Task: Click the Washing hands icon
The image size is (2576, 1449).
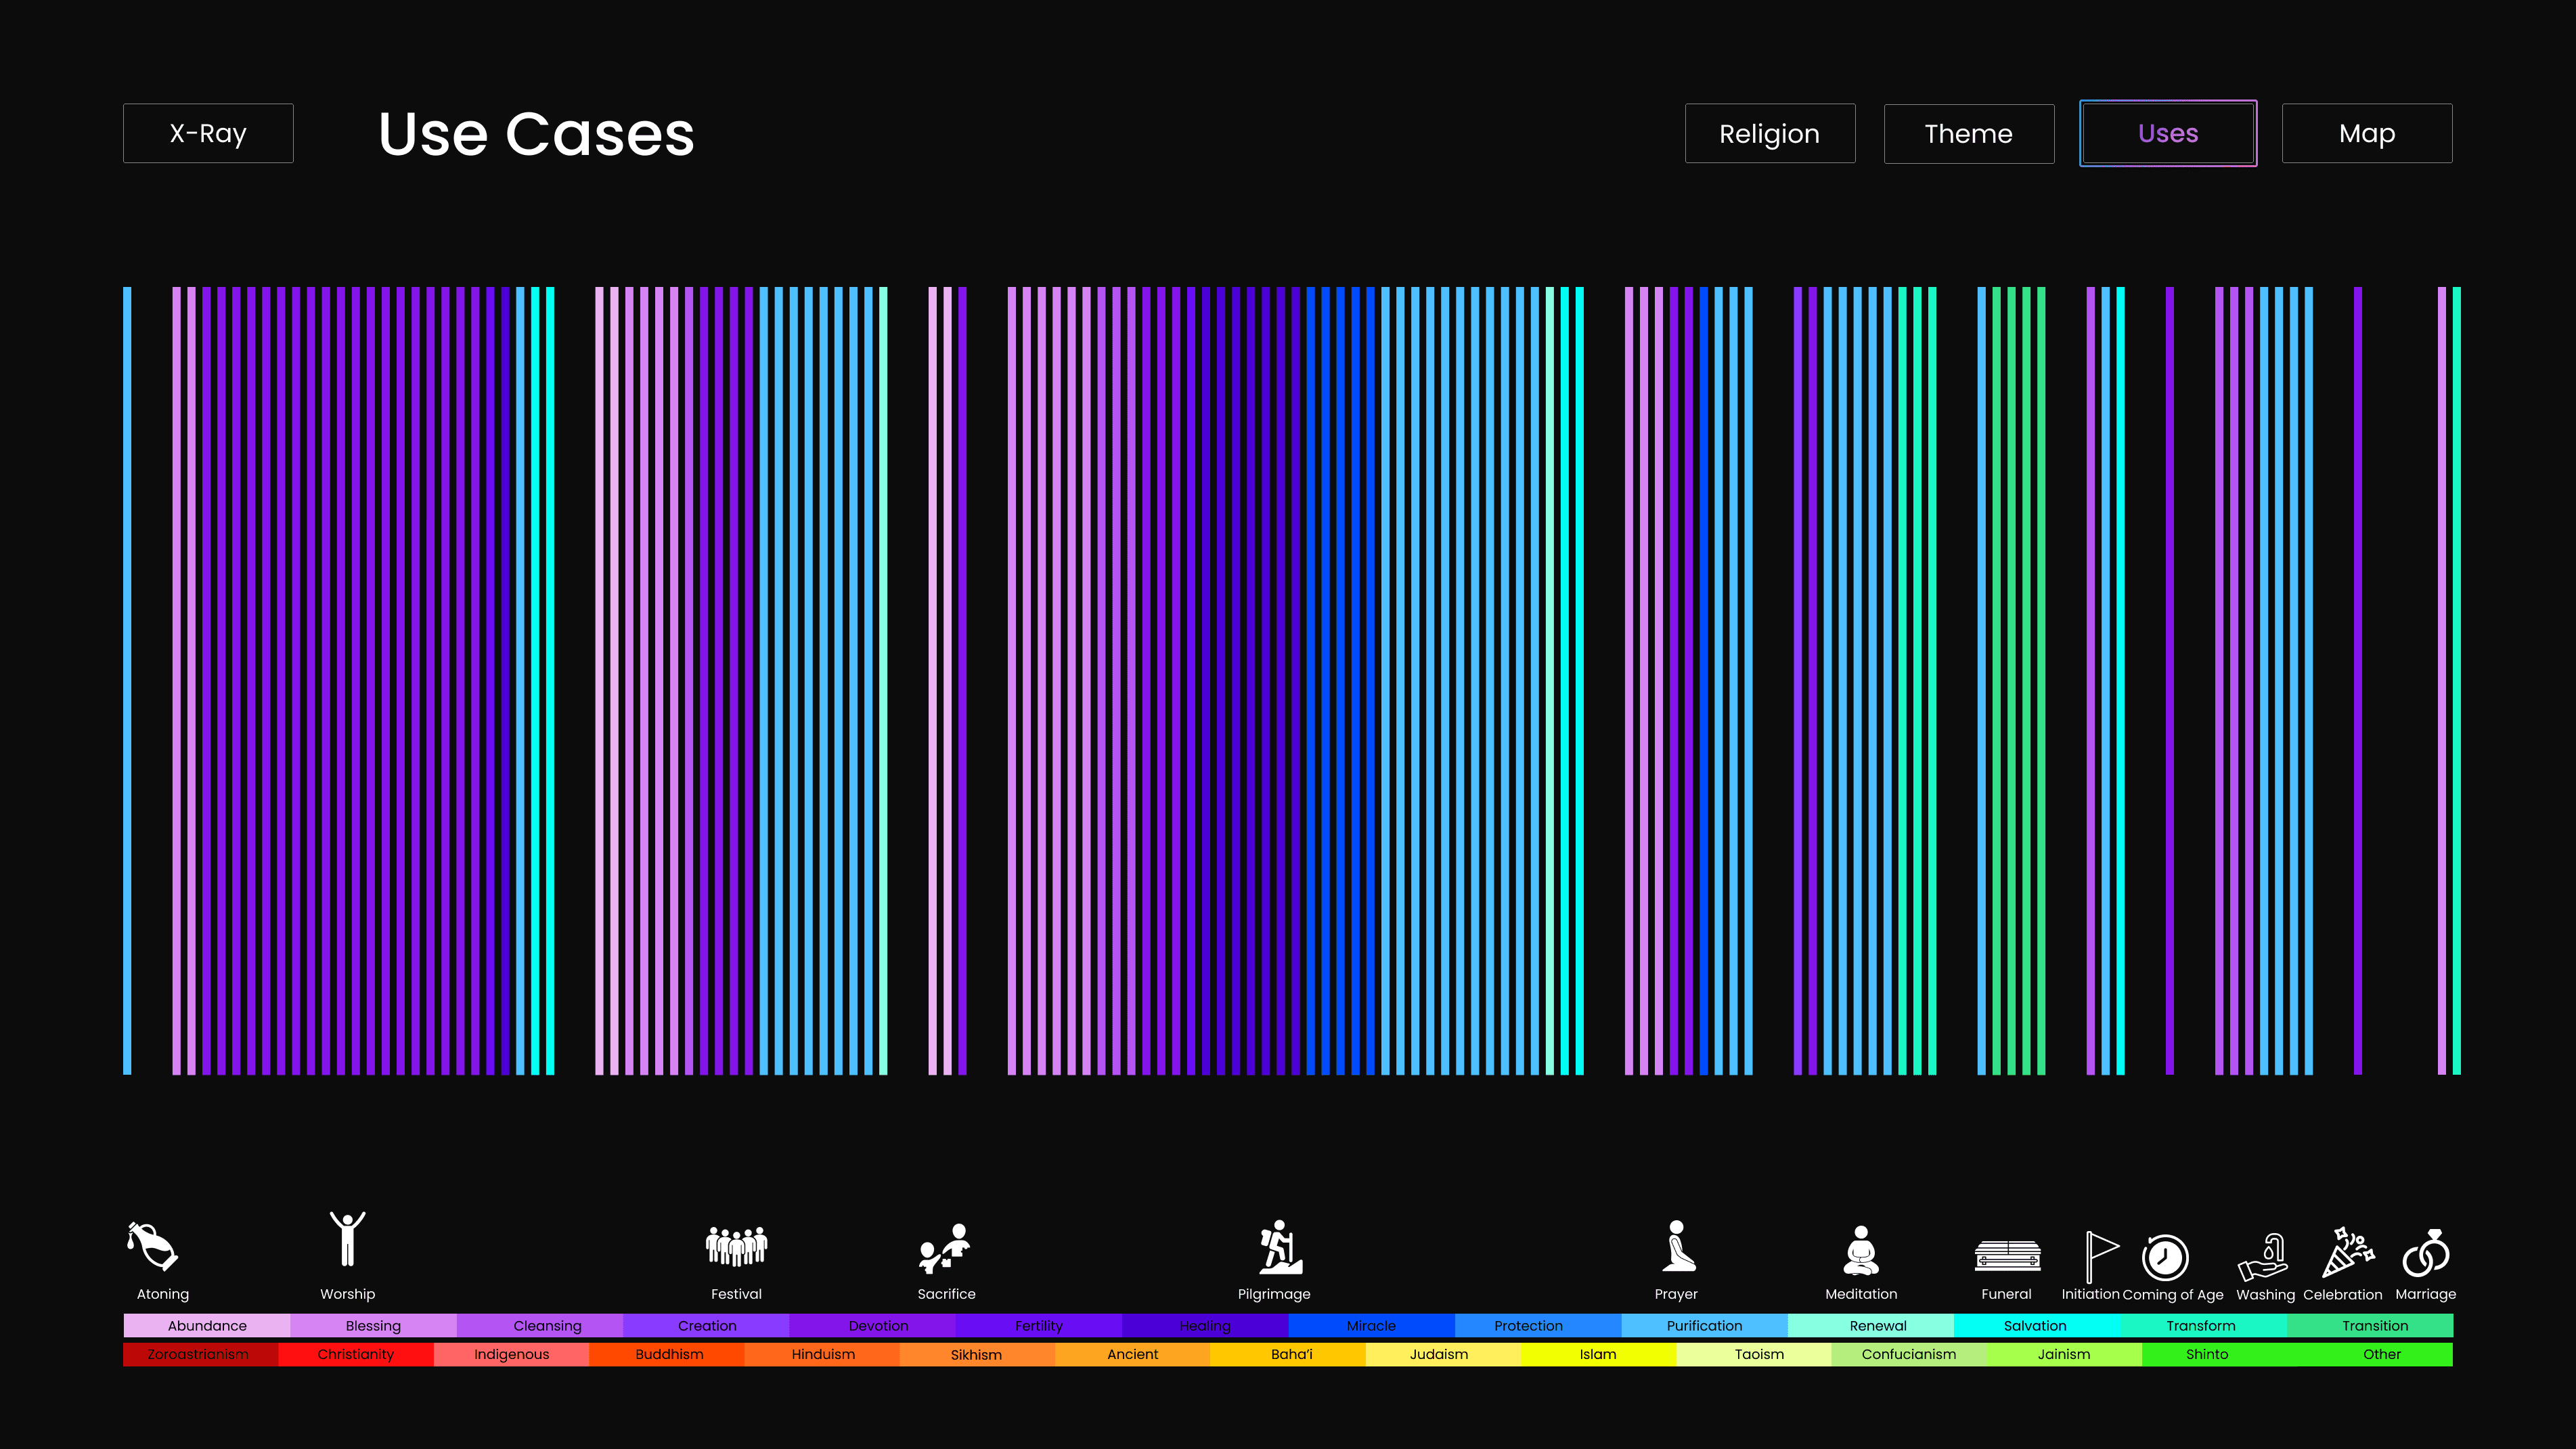Action: (x=2264, y=1257)
